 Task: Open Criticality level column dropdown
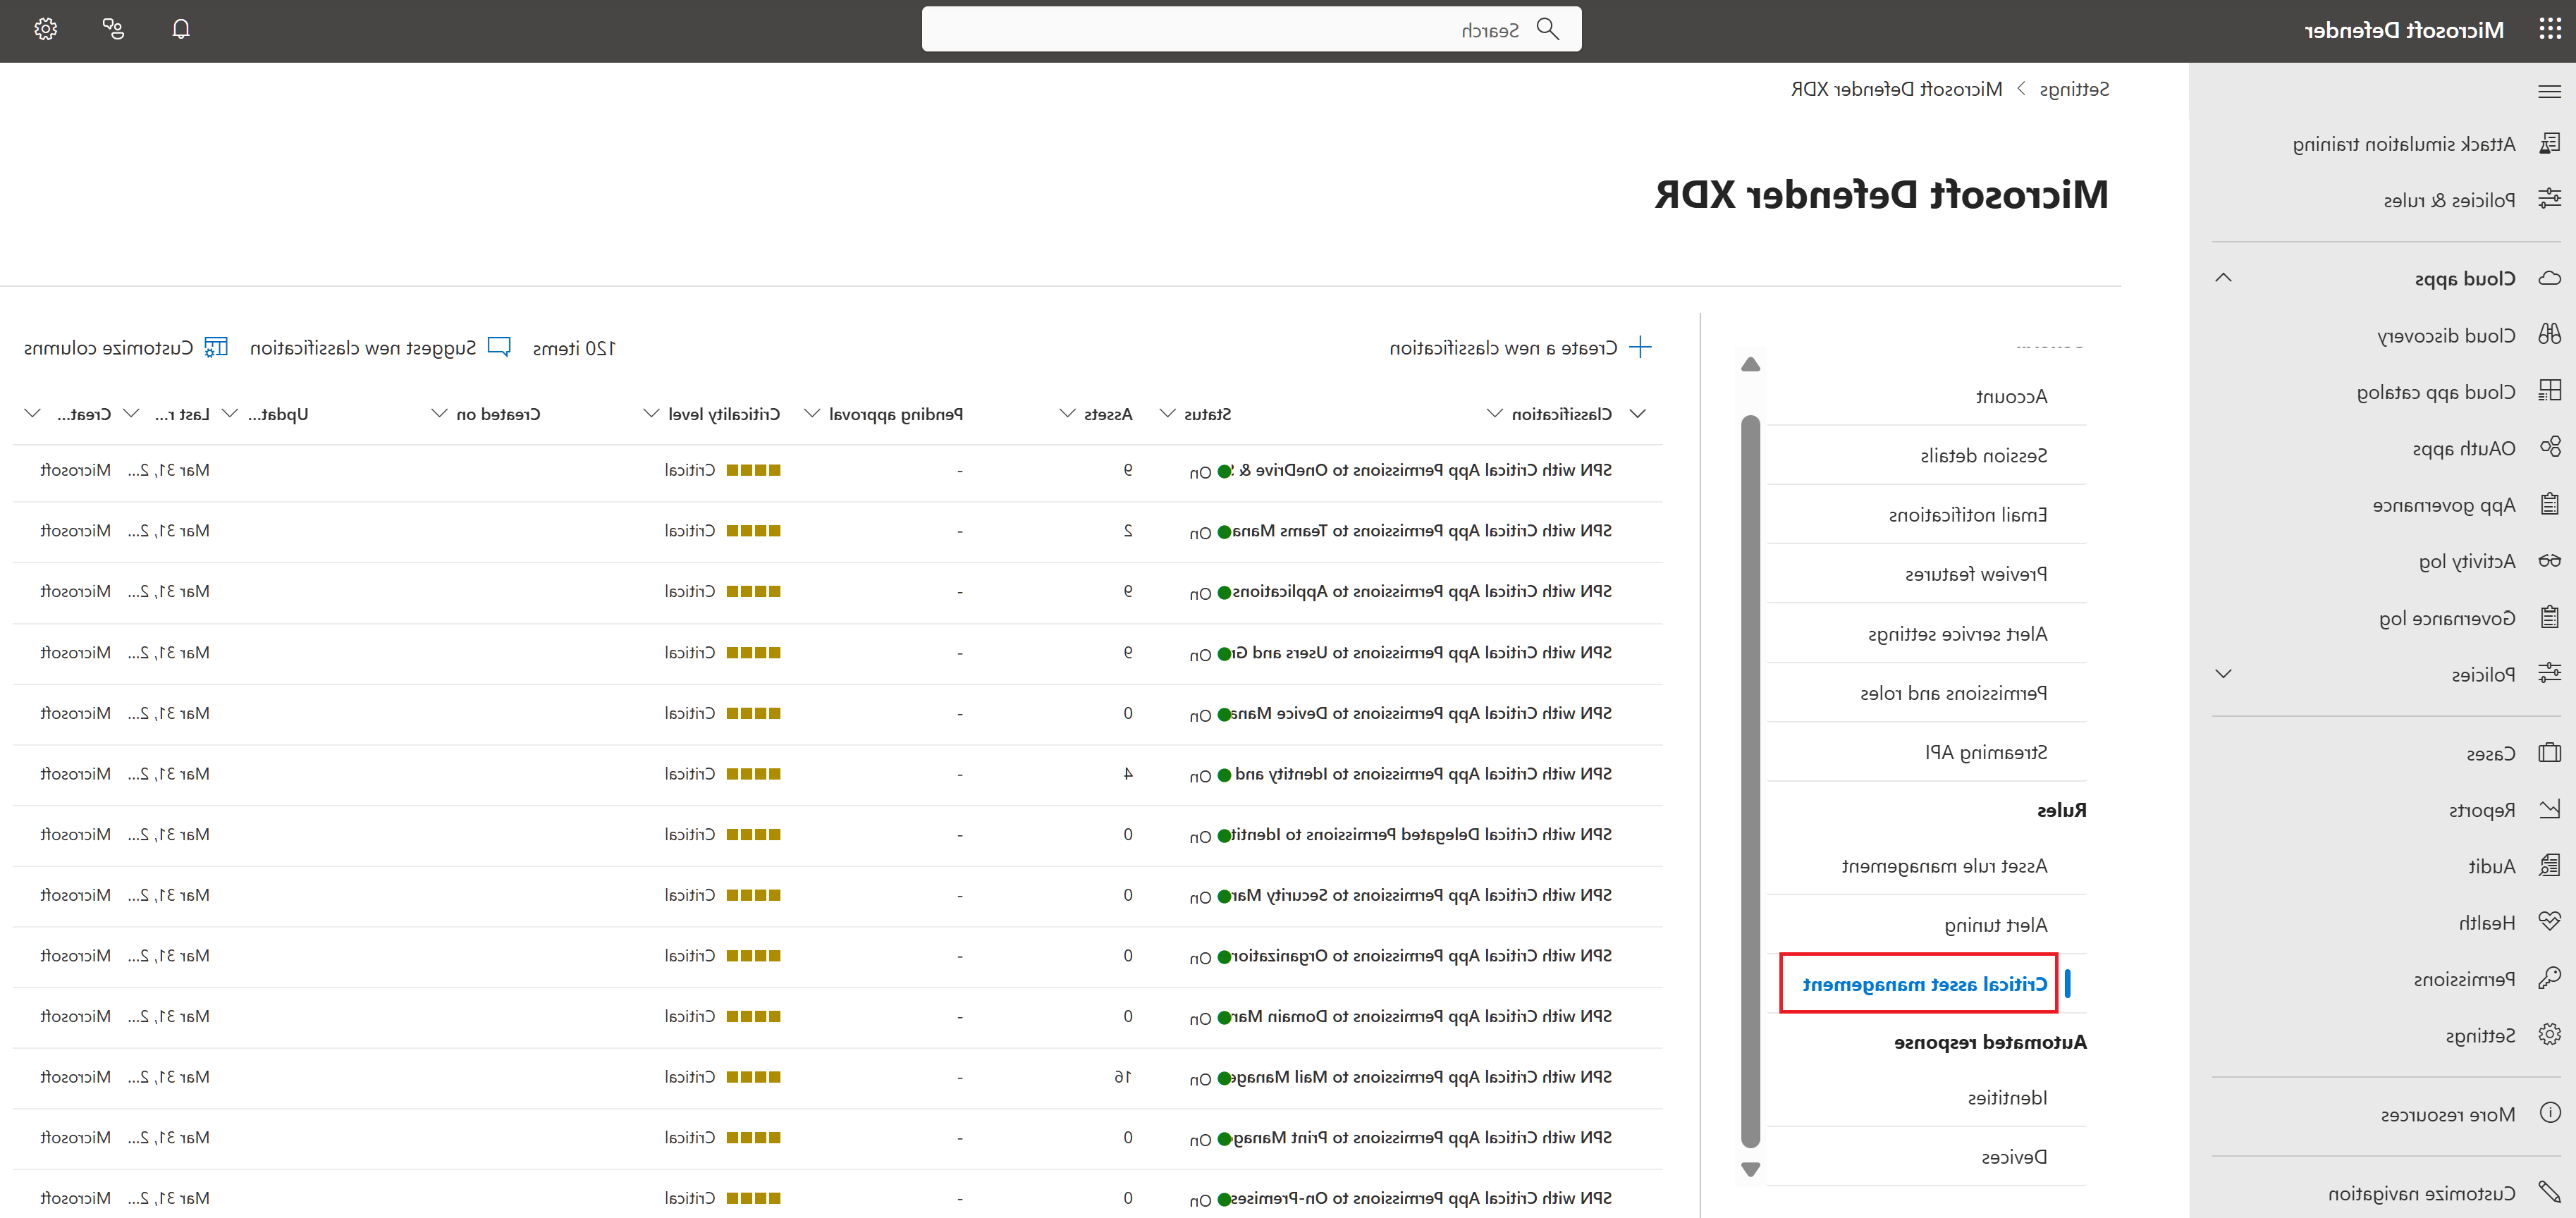coord(651,414)
